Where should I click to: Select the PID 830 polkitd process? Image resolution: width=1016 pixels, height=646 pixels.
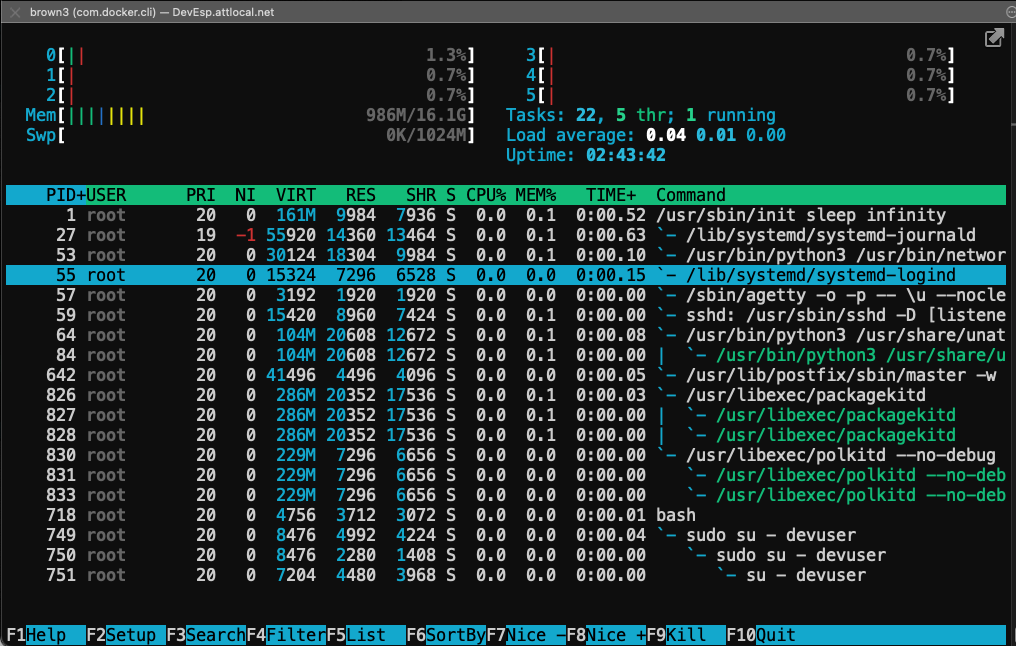[506, 456]
